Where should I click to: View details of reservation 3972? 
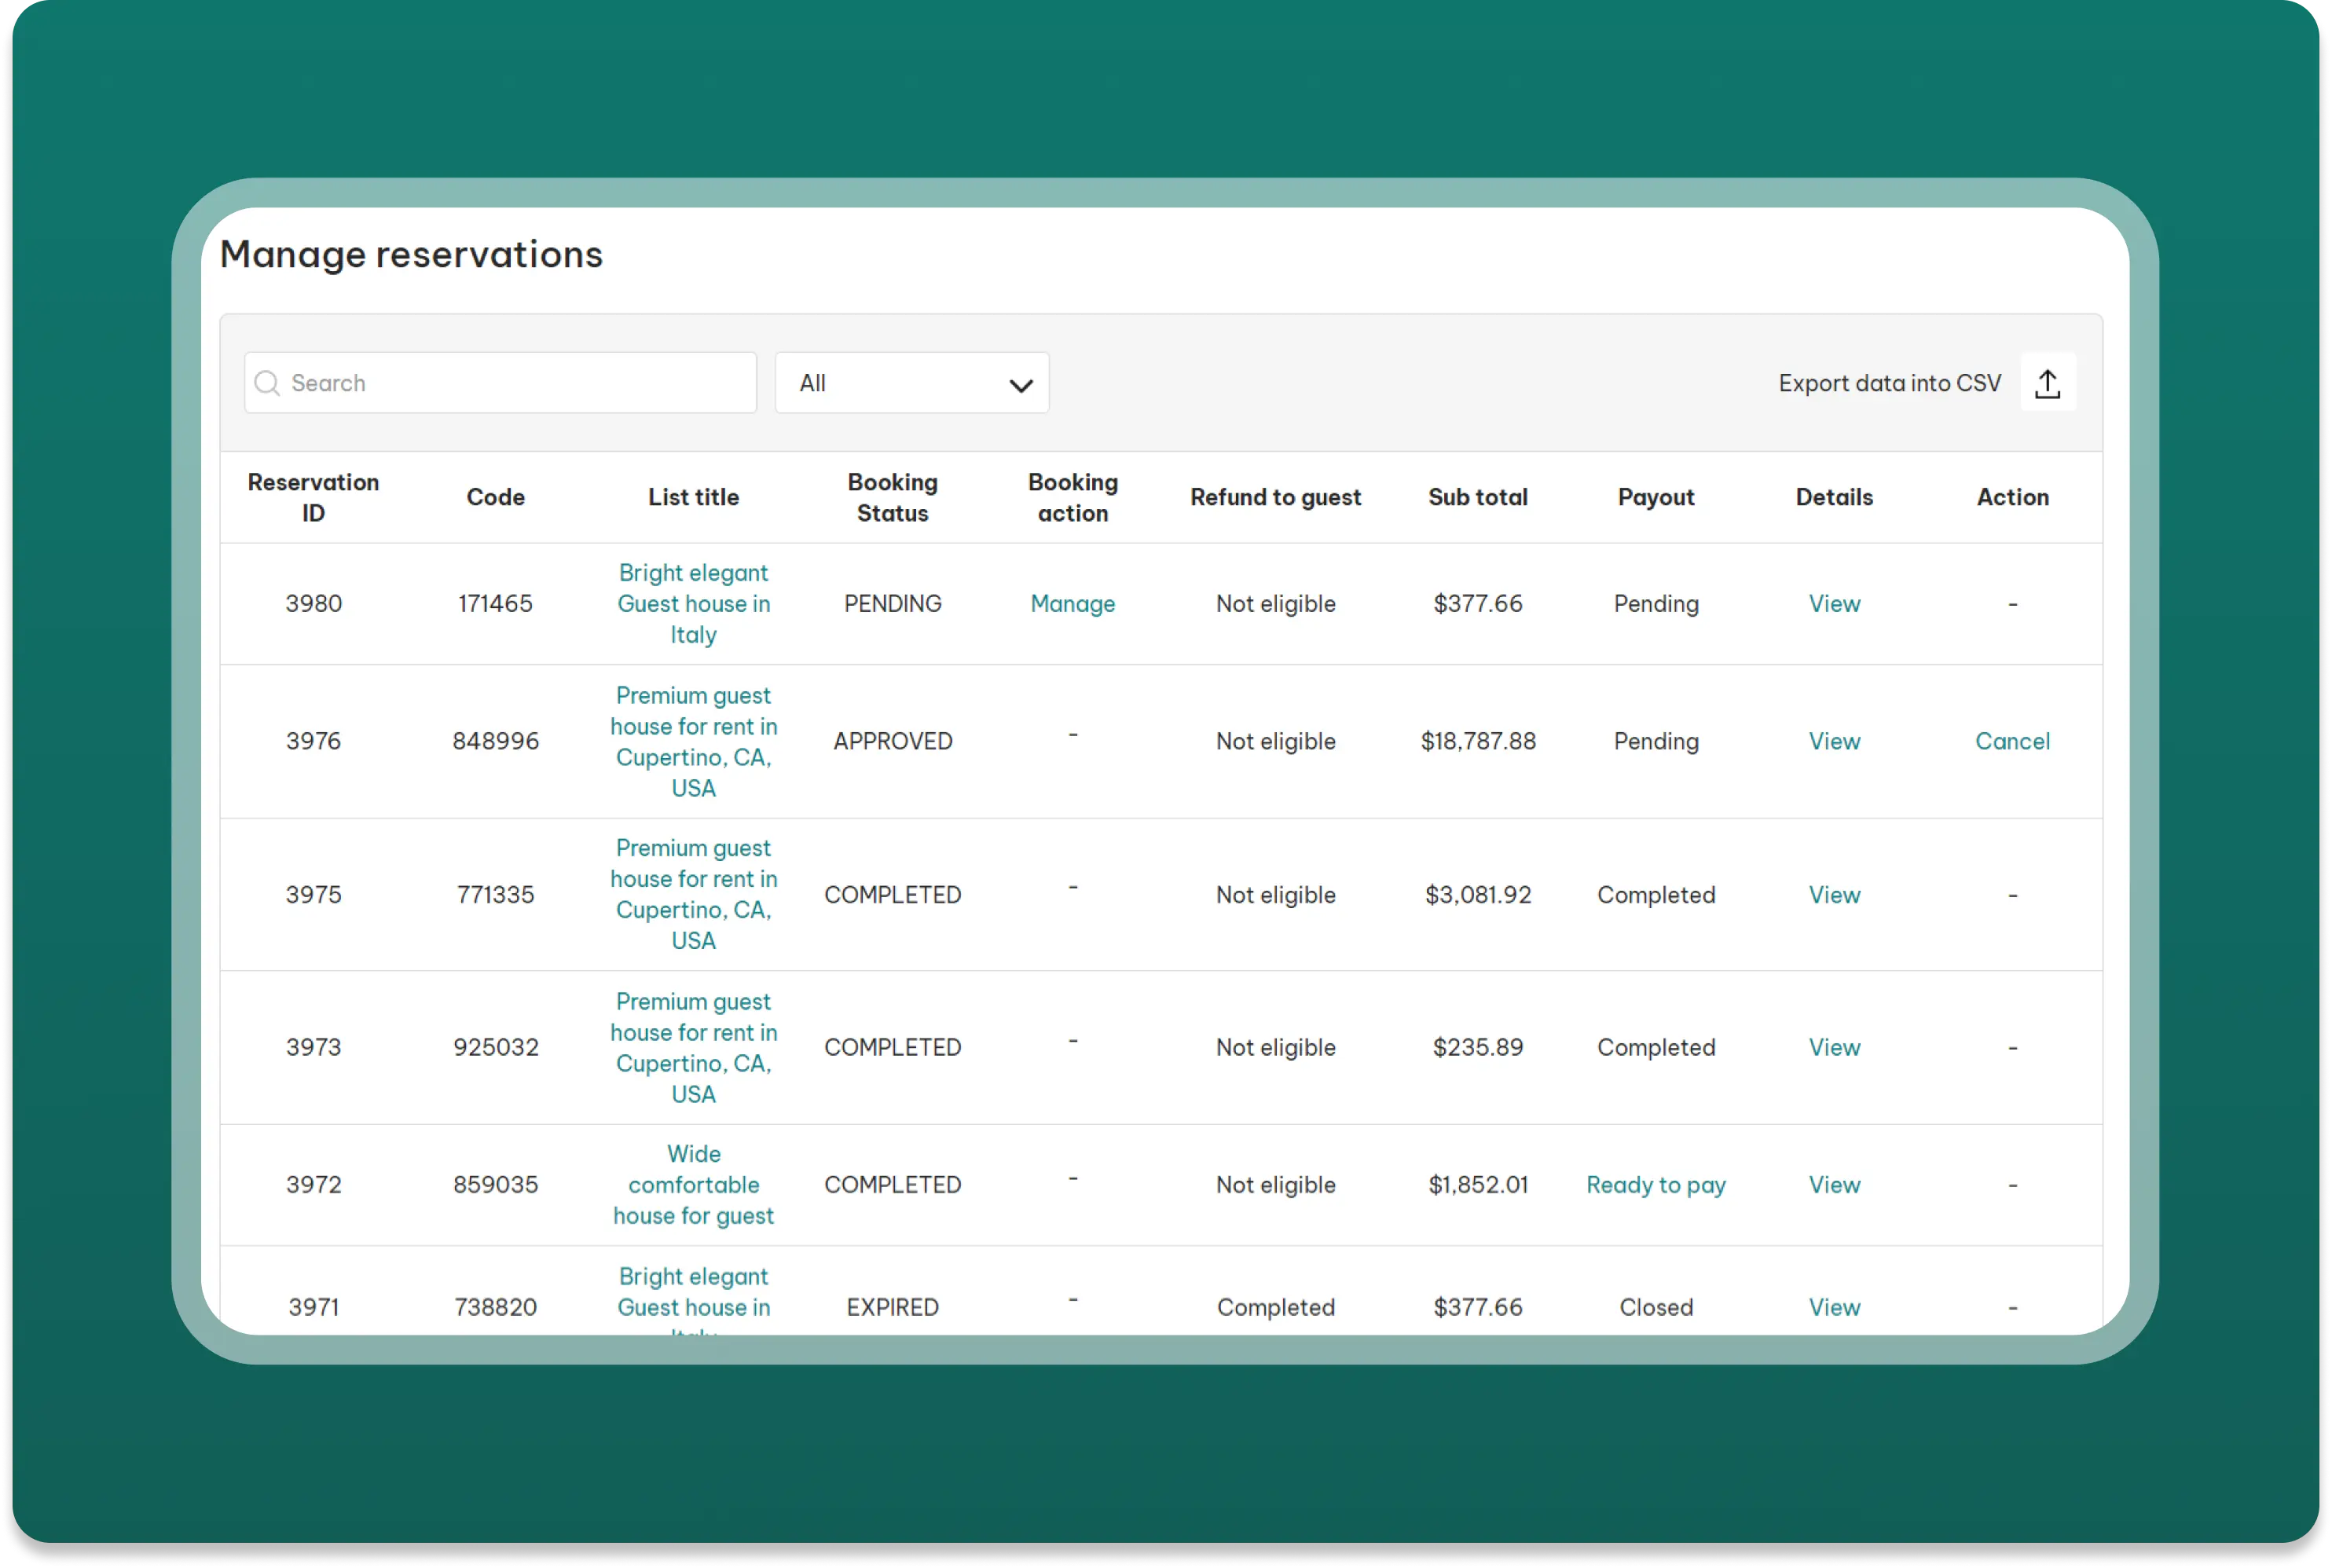coord(1833,1185)
